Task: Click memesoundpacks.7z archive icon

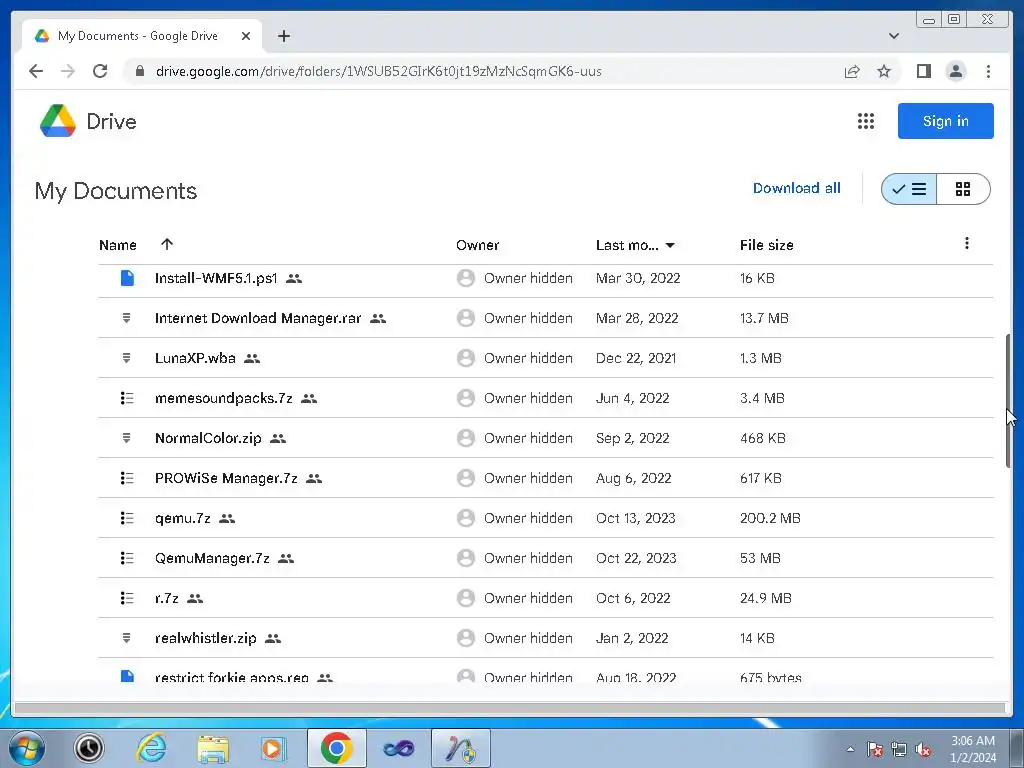Action: tap(127, 398)
